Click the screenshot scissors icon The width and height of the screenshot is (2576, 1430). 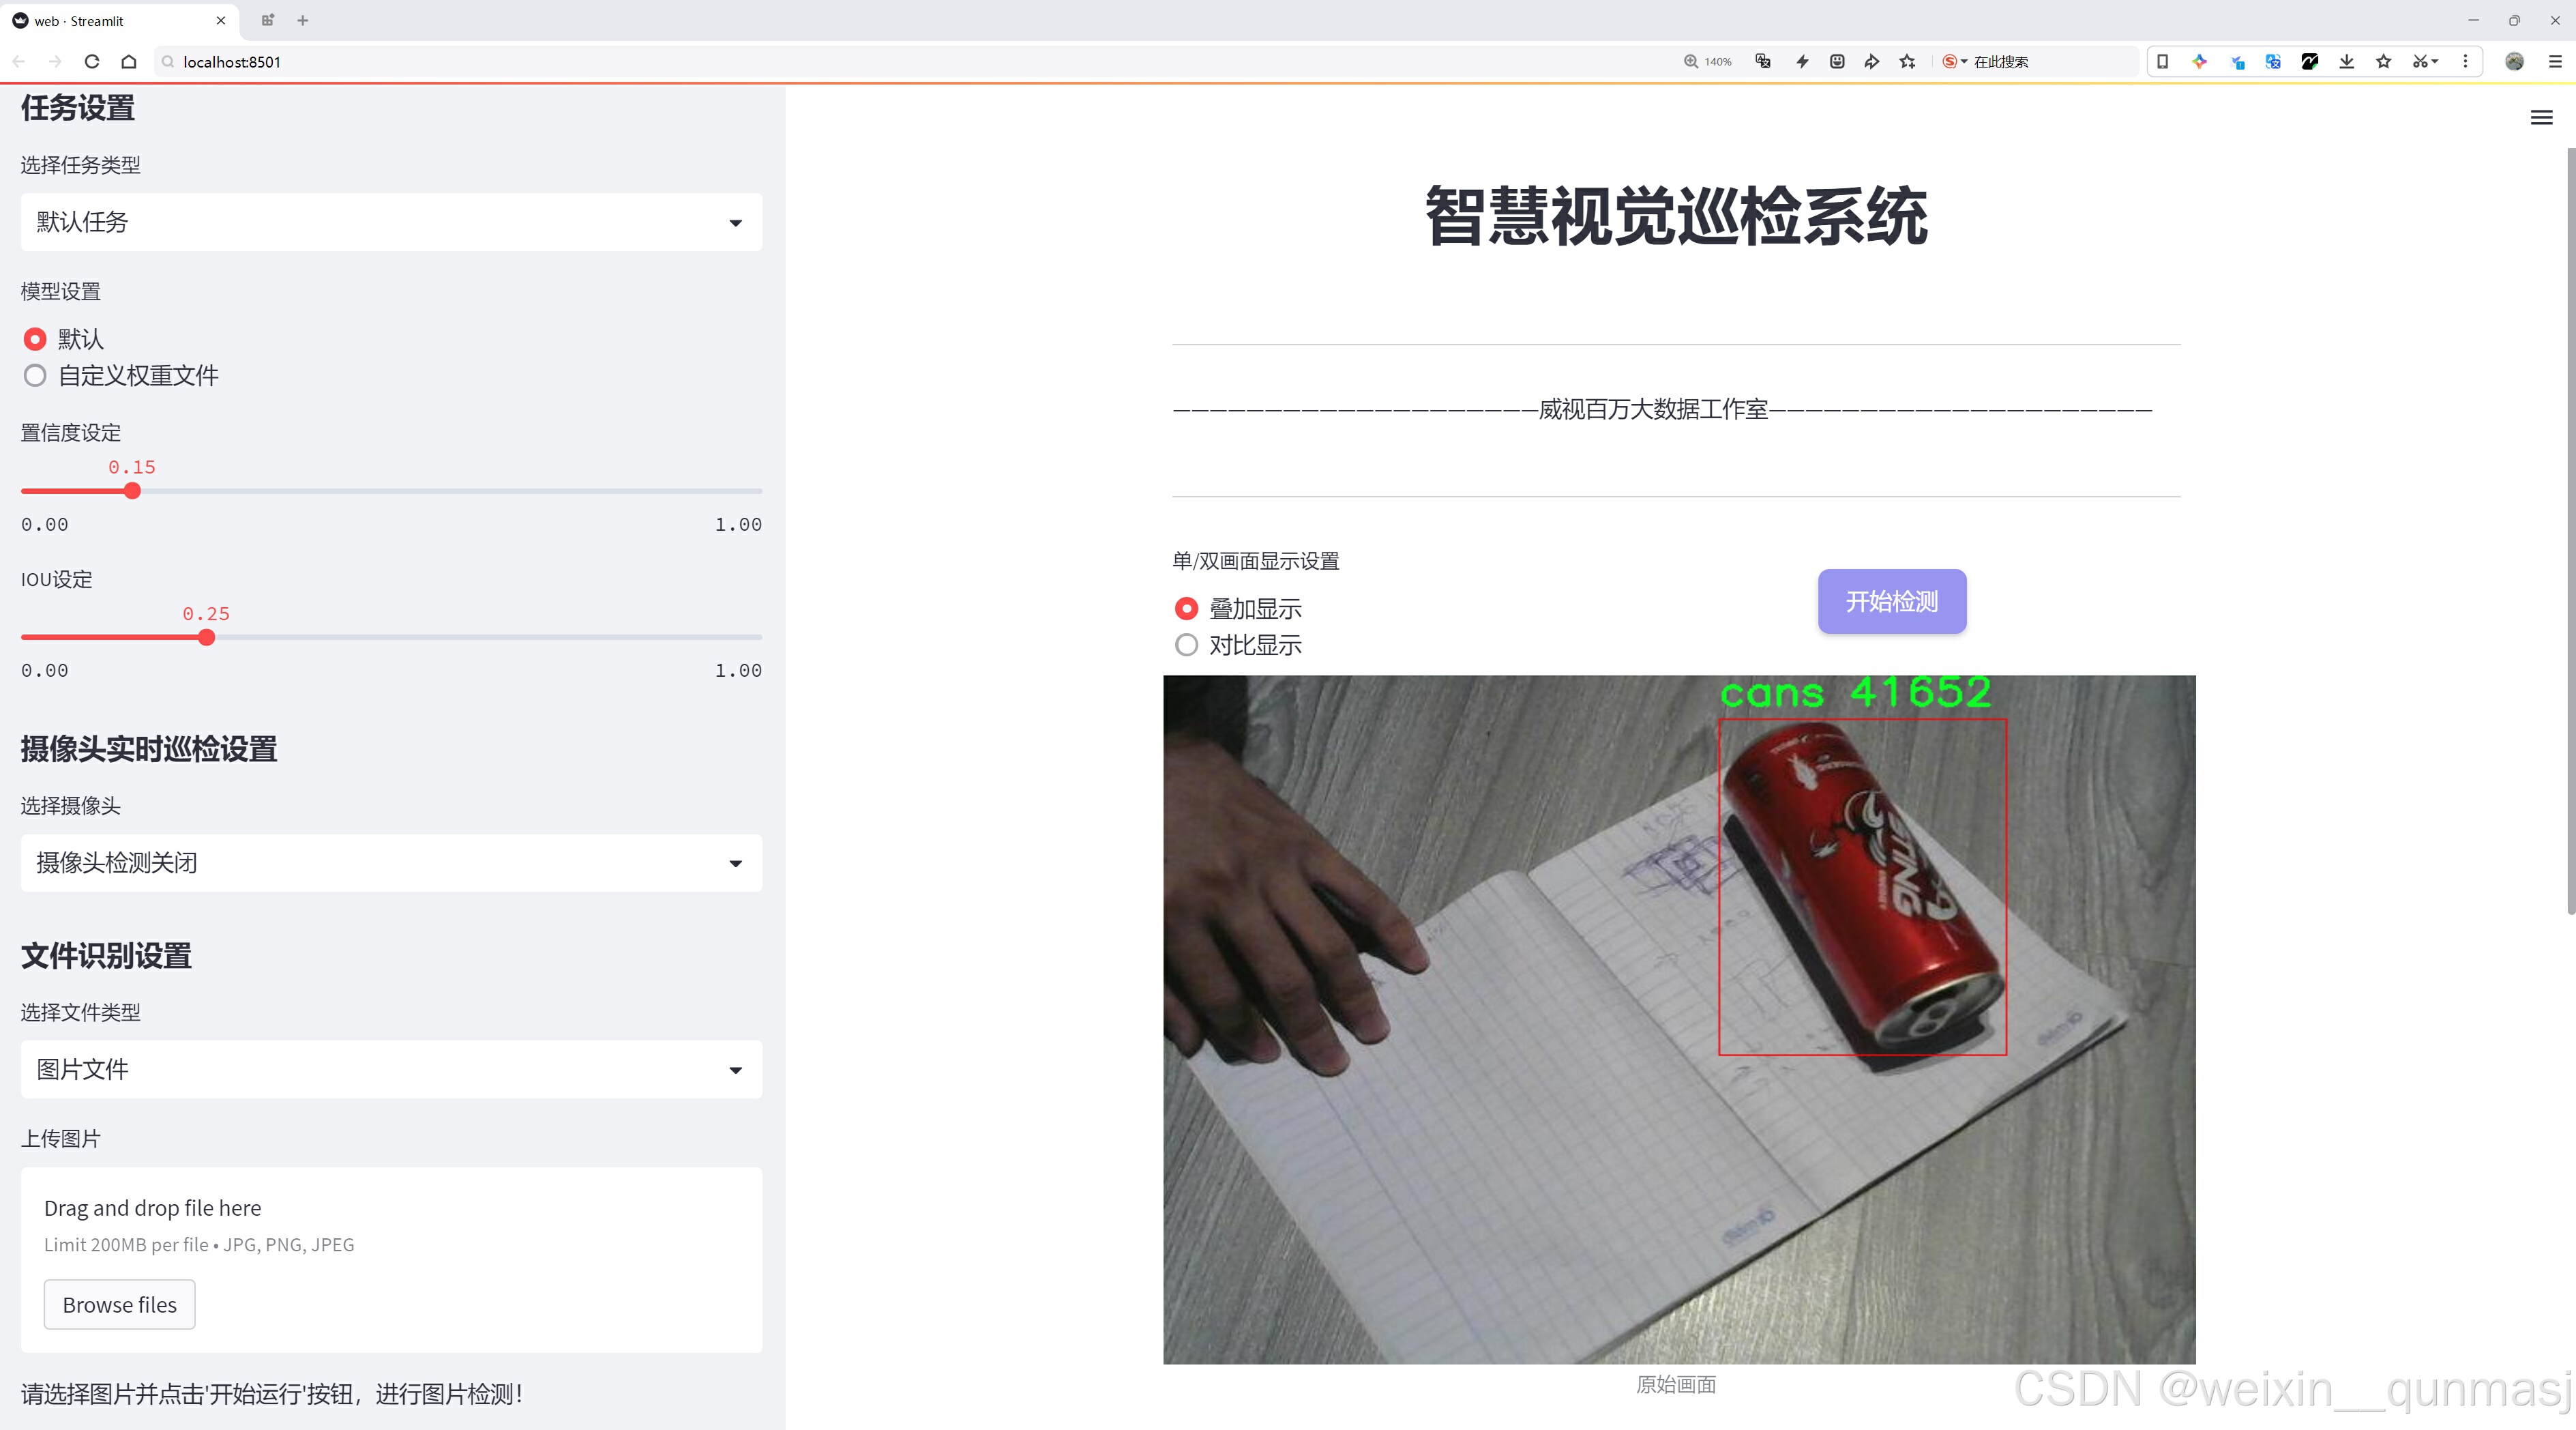(2418, 61)
